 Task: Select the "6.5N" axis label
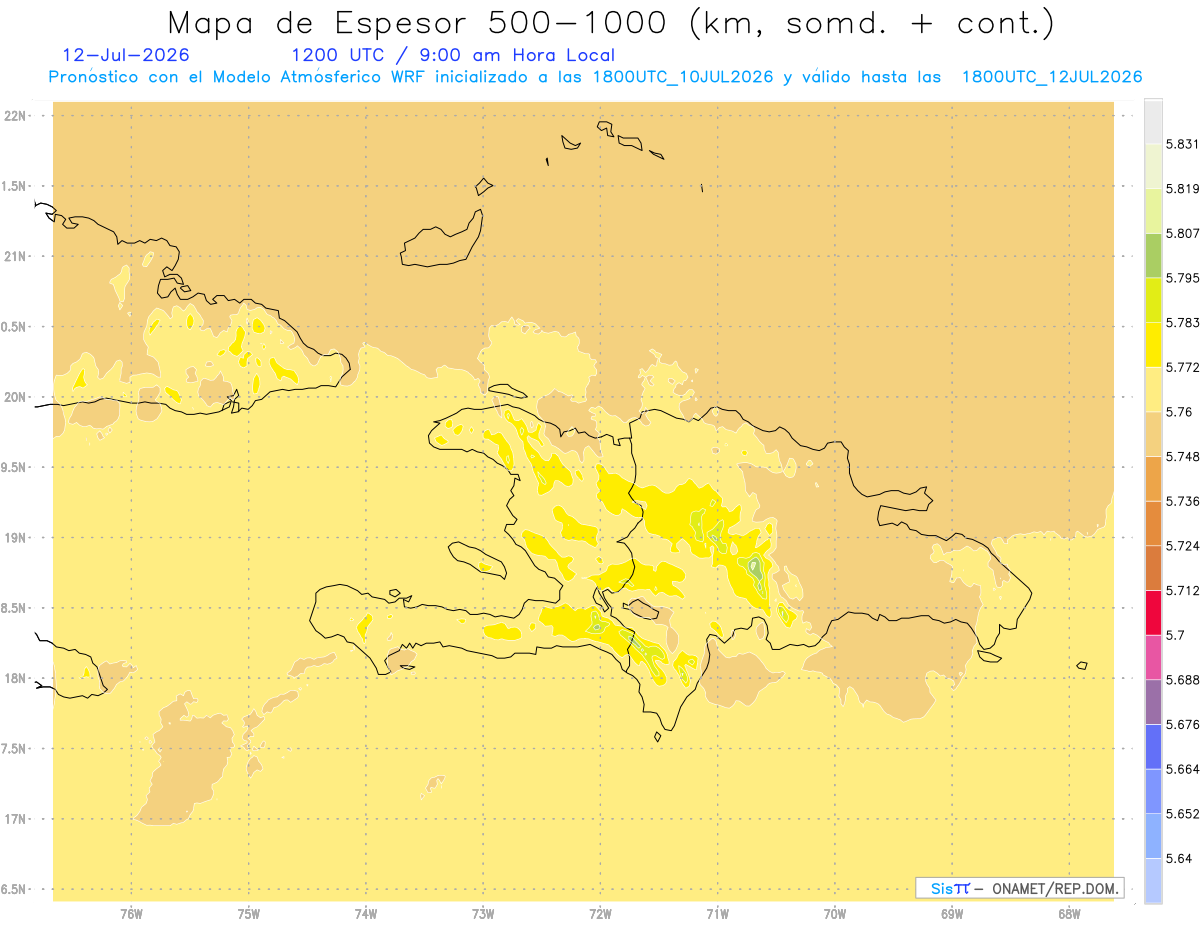coord(14,889)
